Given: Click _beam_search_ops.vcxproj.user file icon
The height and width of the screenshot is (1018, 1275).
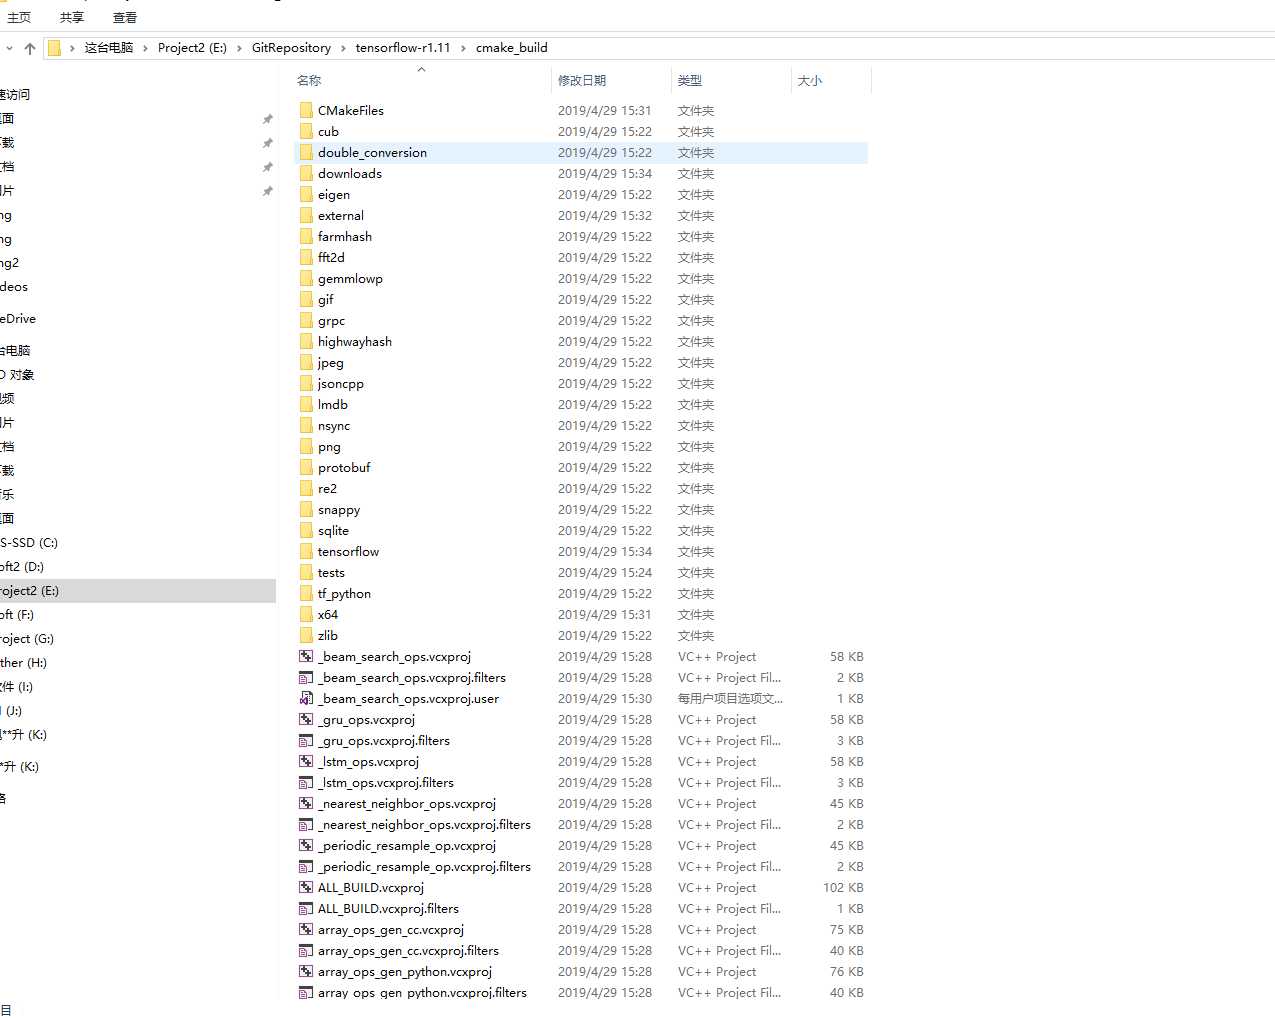Looking at the screenshot, I should 306,698.
